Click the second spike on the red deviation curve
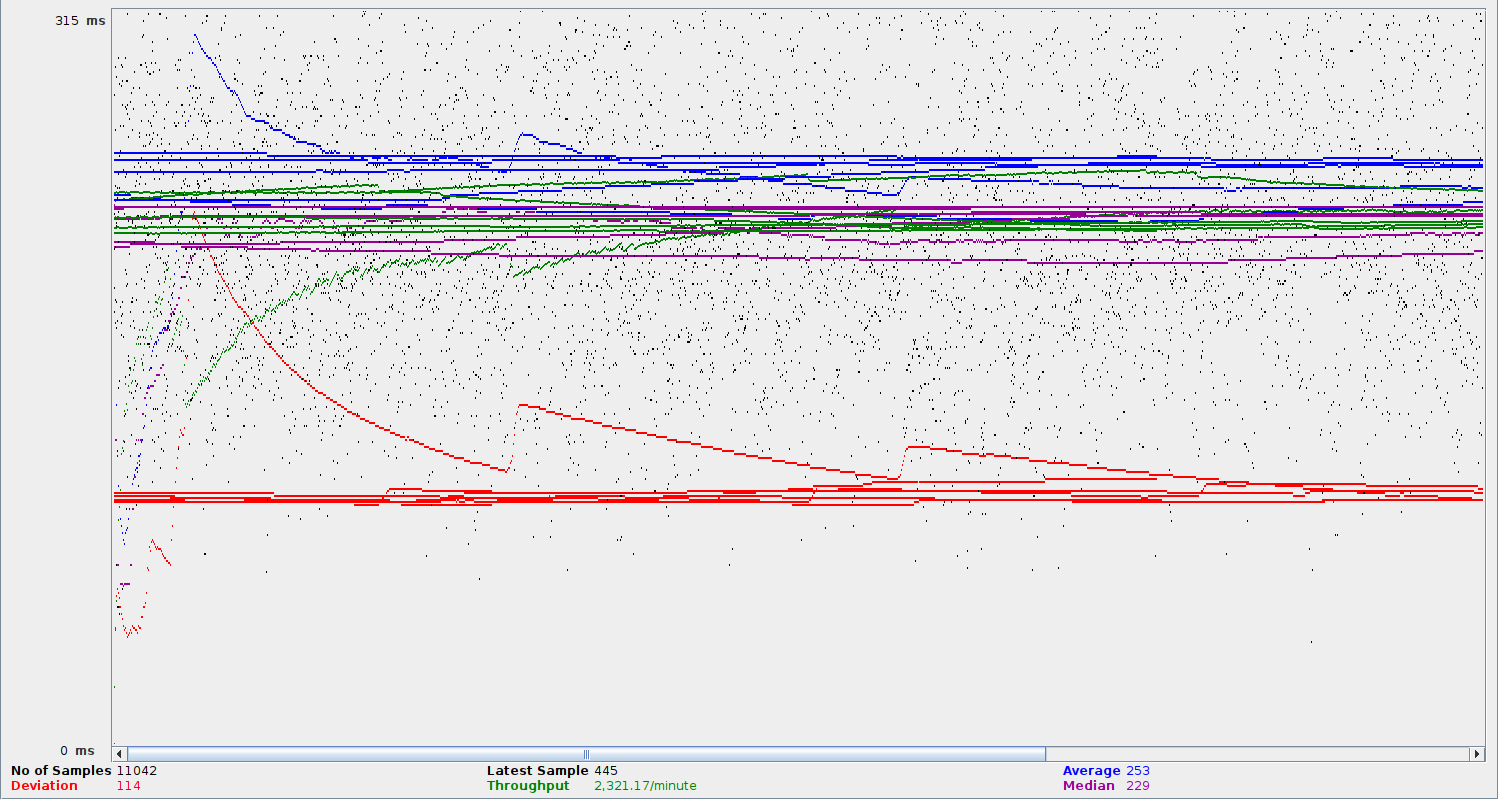The height and width of the screenshot is (801, 1500). point(520,405)
